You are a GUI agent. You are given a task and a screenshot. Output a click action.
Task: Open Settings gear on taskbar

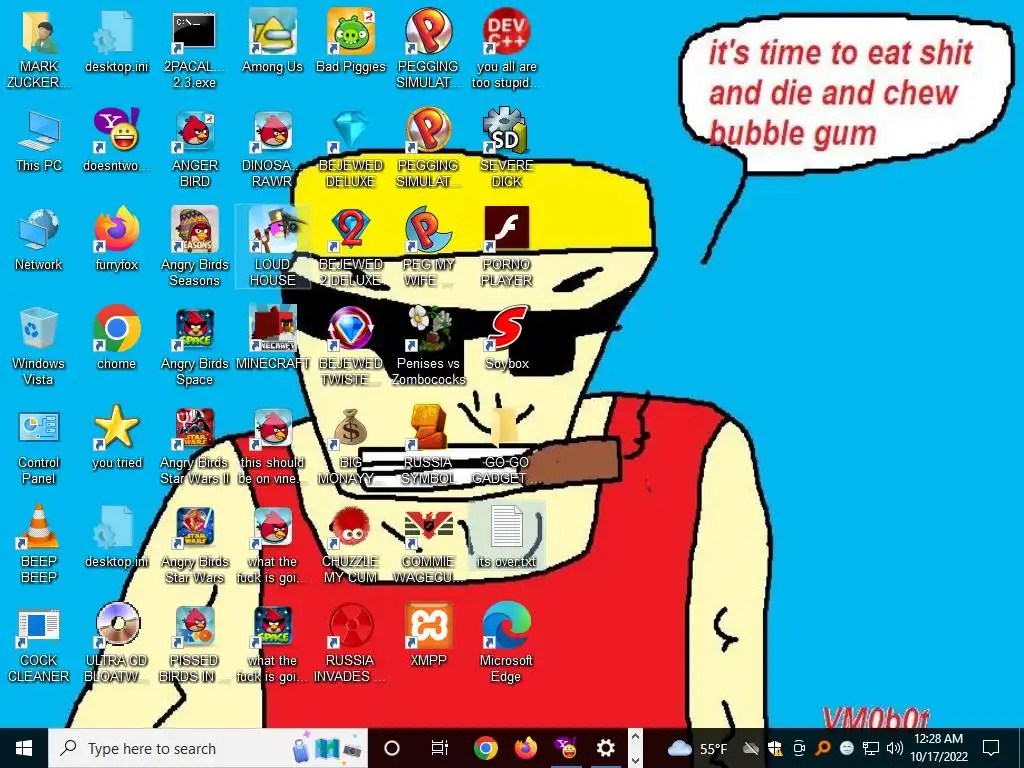coord(605,748)
